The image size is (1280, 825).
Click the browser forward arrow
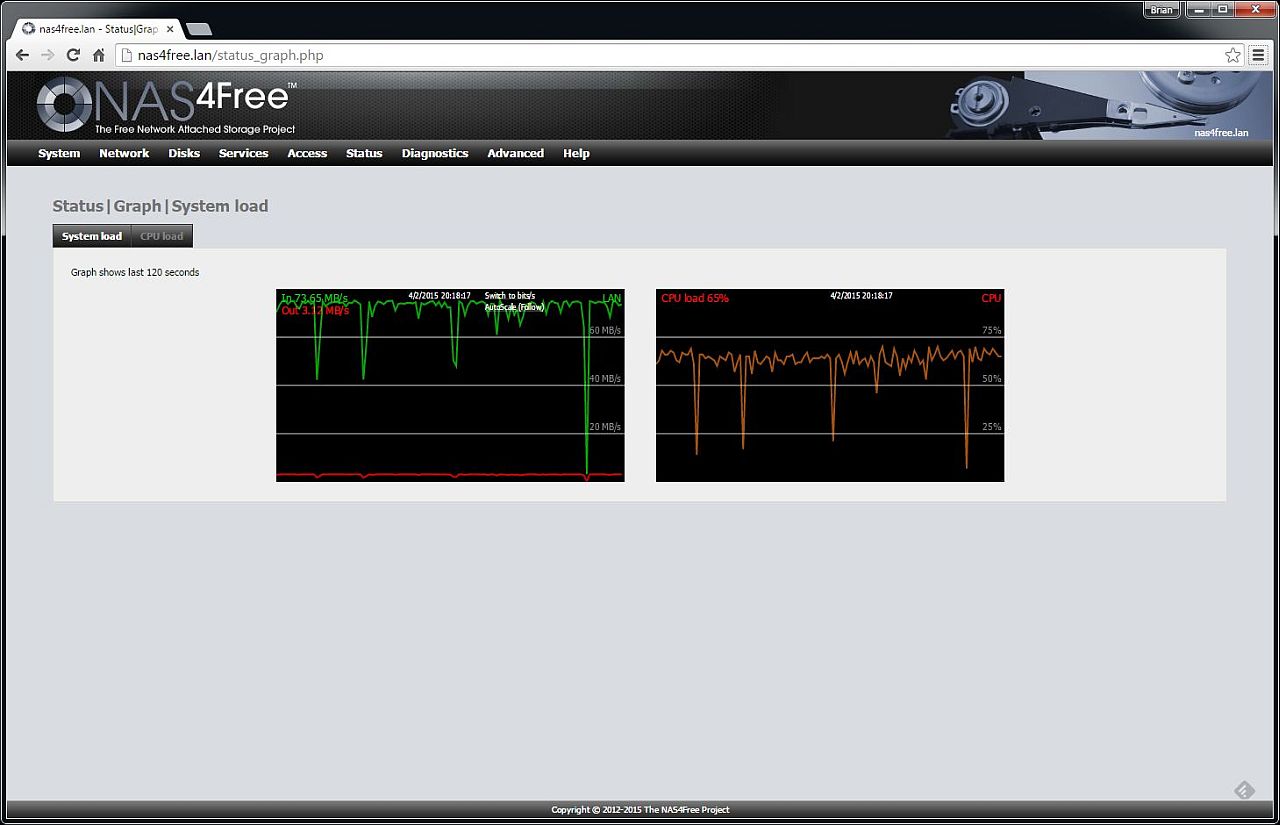click(47, 56)
